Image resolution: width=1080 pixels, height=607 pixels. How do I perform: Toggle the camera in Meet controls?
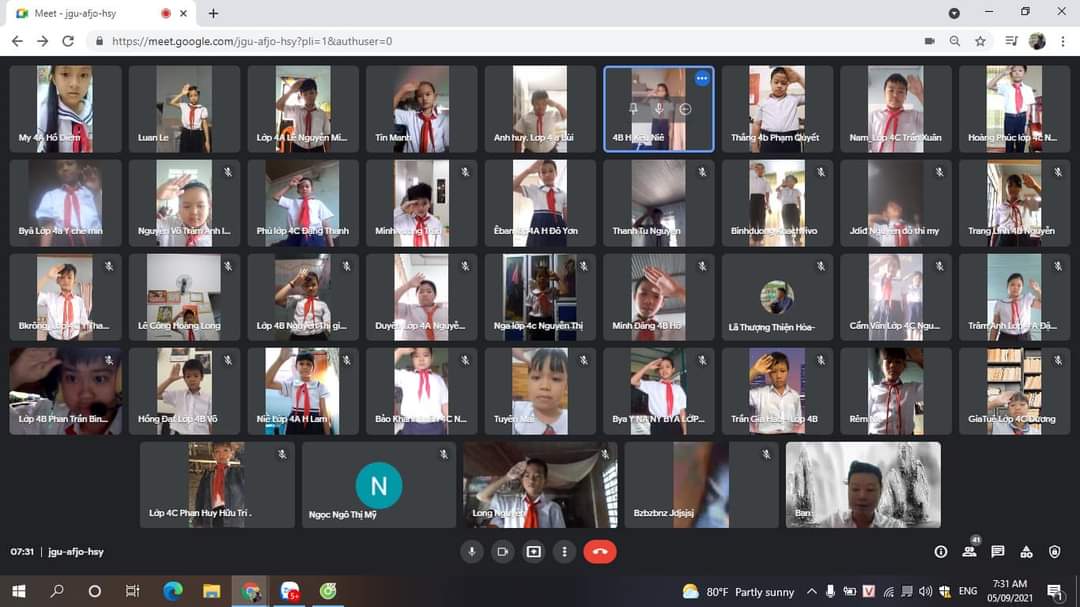(503, 551)
